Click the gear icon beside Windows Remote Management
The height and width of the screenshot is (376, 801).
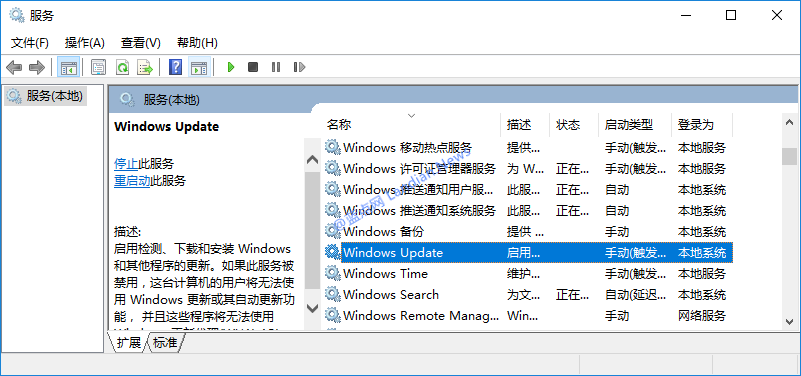(333, 315)
